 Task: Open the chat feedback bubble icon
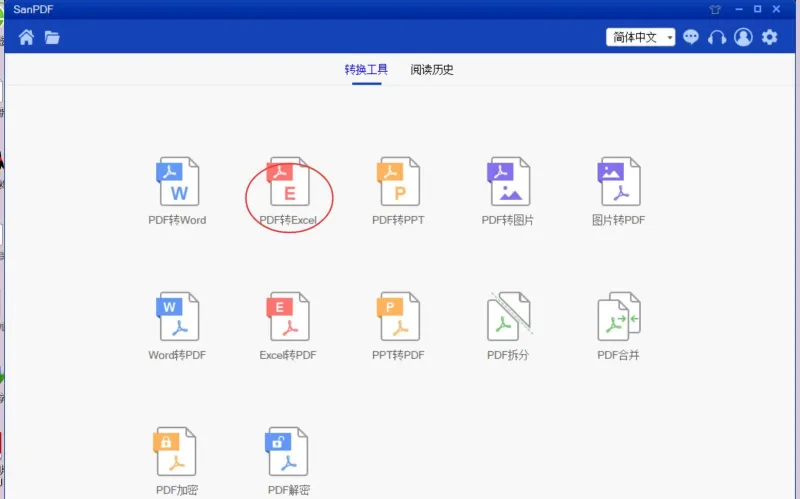pos(691,37)
